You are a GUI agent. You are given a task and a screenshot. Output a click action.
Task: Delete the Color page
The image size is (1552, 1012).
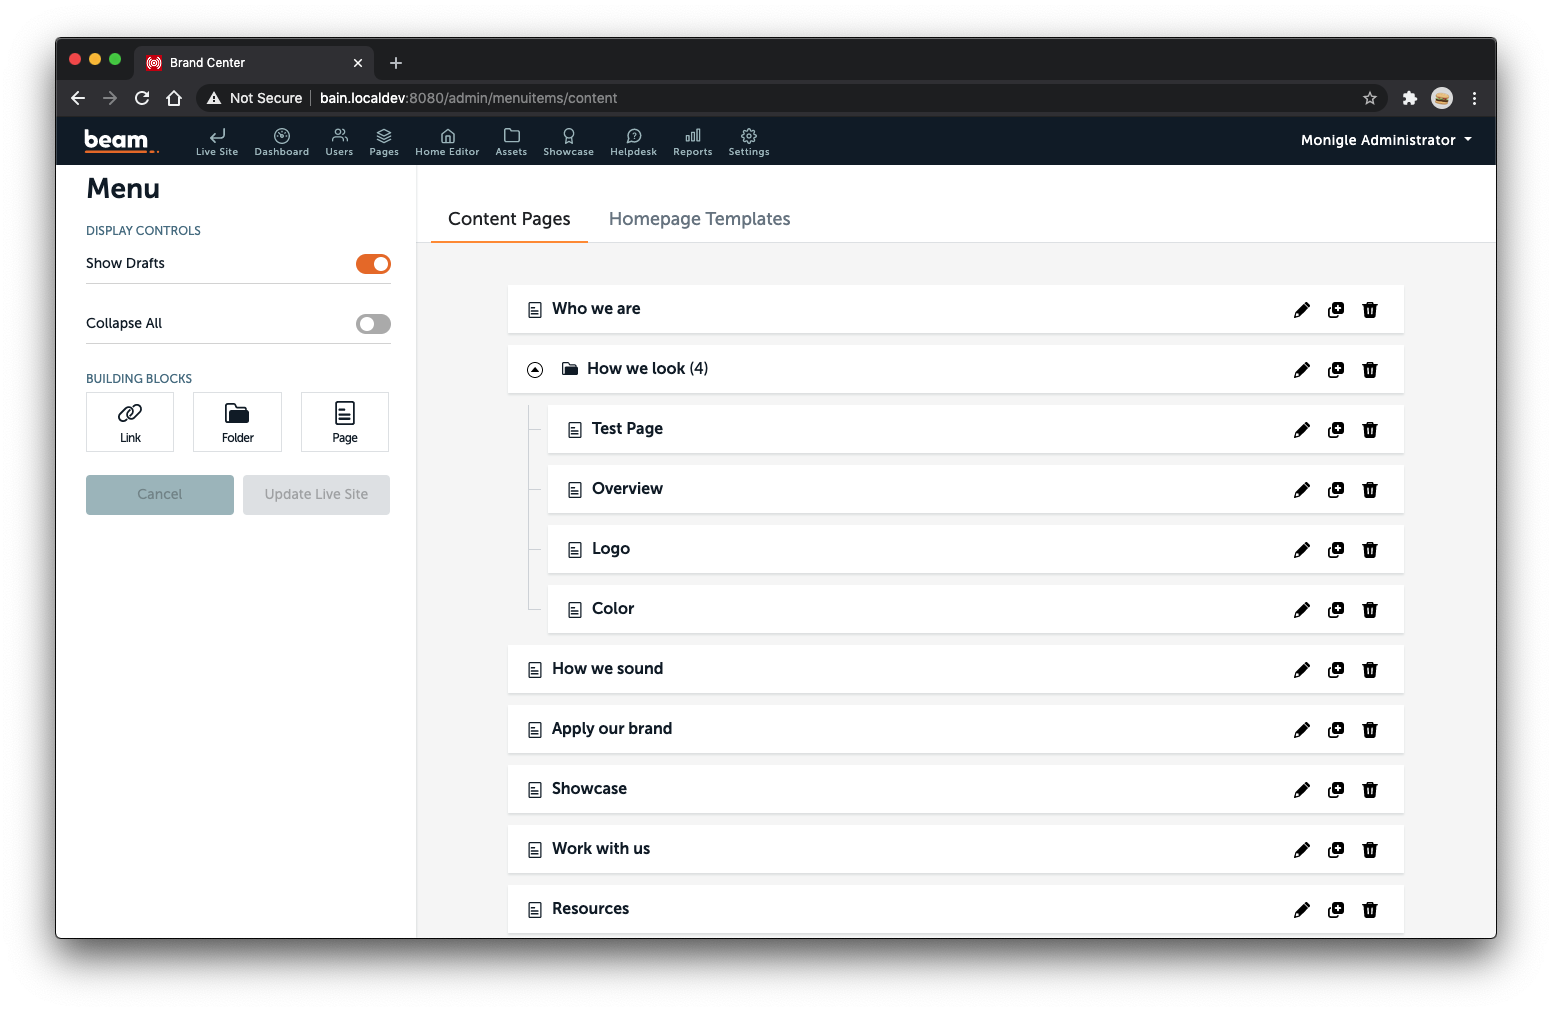1370,610
